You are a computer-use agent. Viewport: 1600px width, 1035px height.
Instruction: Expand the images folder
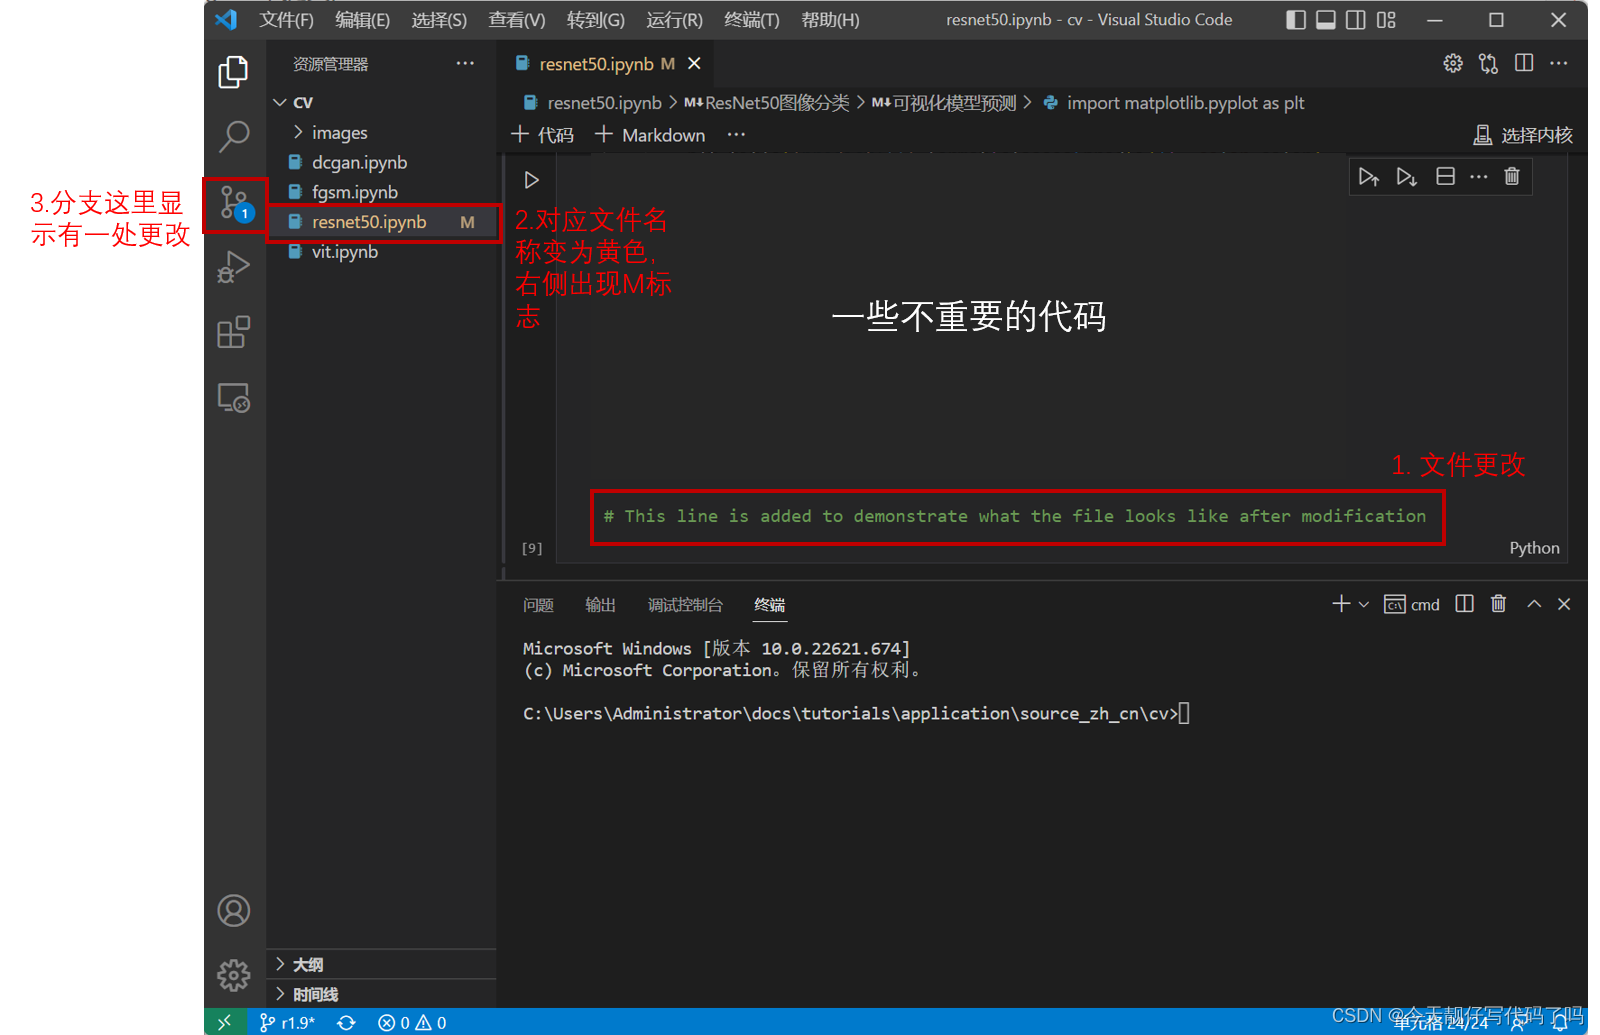(298, 131)
